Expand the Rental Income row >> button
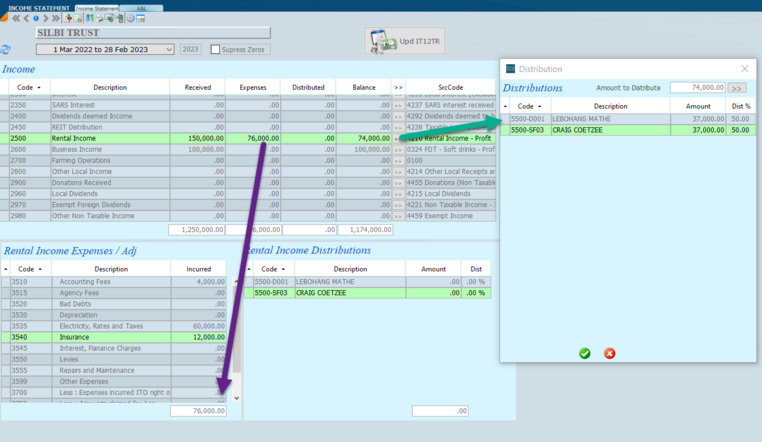The height and width of the screenshot is (442, 762). pos(398,138)
